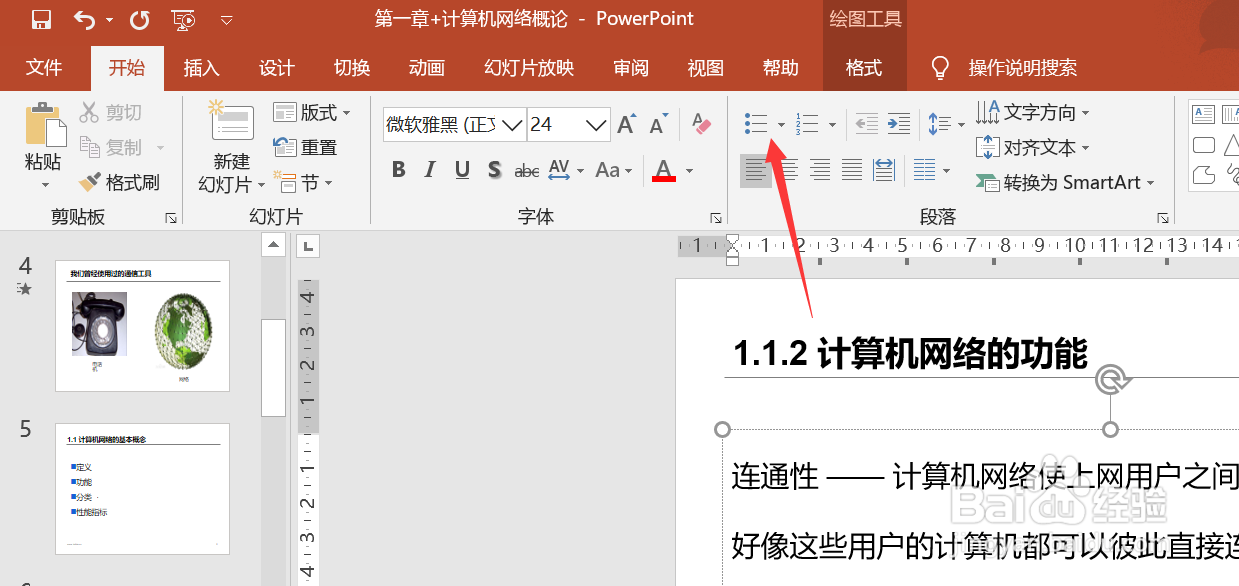Increase the font size with Grow Font
Screen dimensions: 1239x586
click(625, 124)
